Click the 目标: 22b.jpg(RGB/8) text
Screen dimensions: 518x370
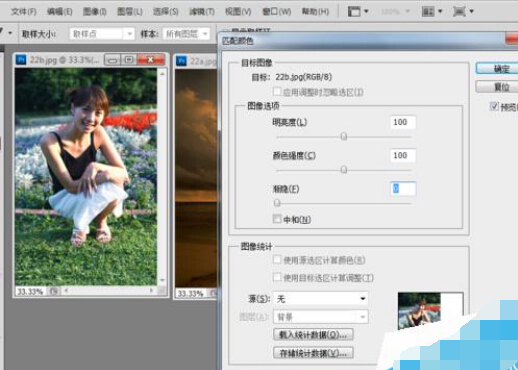(x=292, y=77)
